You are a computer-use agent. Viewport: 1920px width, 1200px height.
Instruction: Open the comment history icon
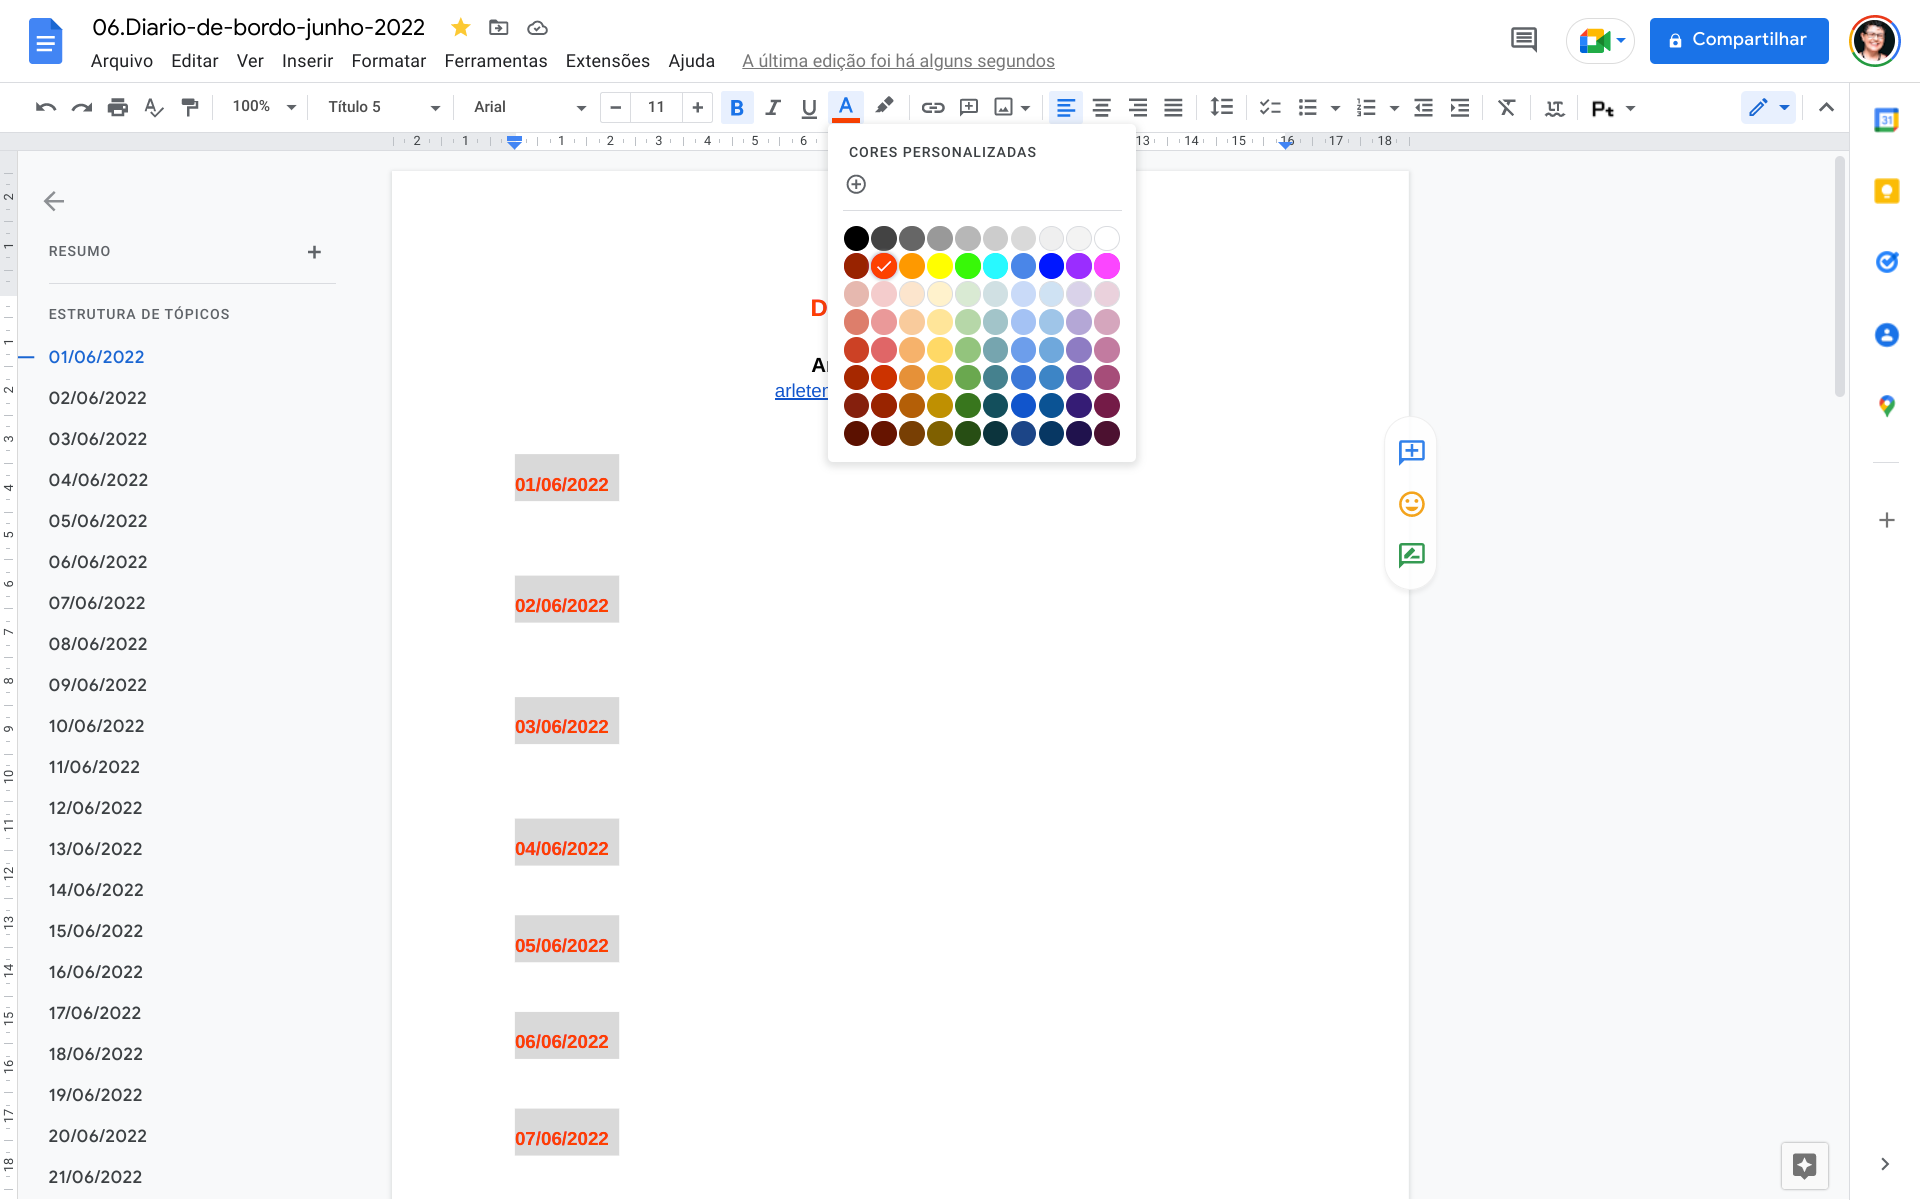1523,40
